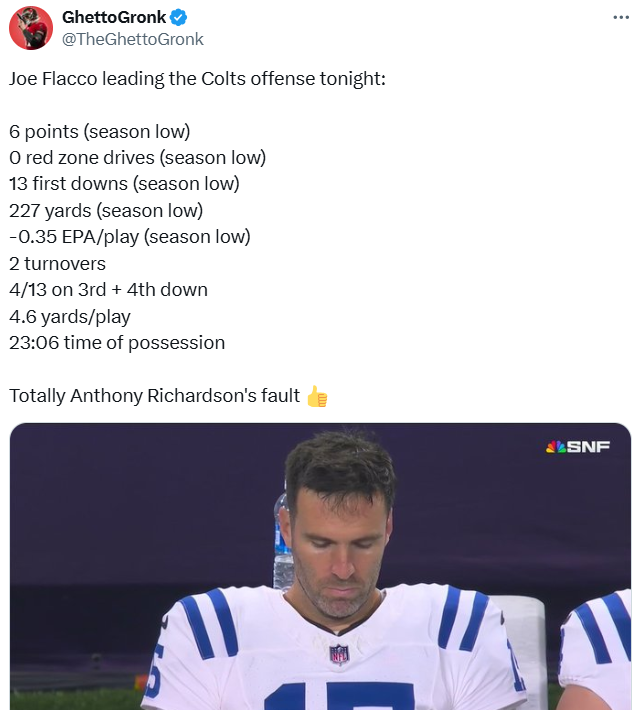The image size is (641, 710).
Task: Select the 'Joe Flacco leading the Colts' line
Action: 197,79
